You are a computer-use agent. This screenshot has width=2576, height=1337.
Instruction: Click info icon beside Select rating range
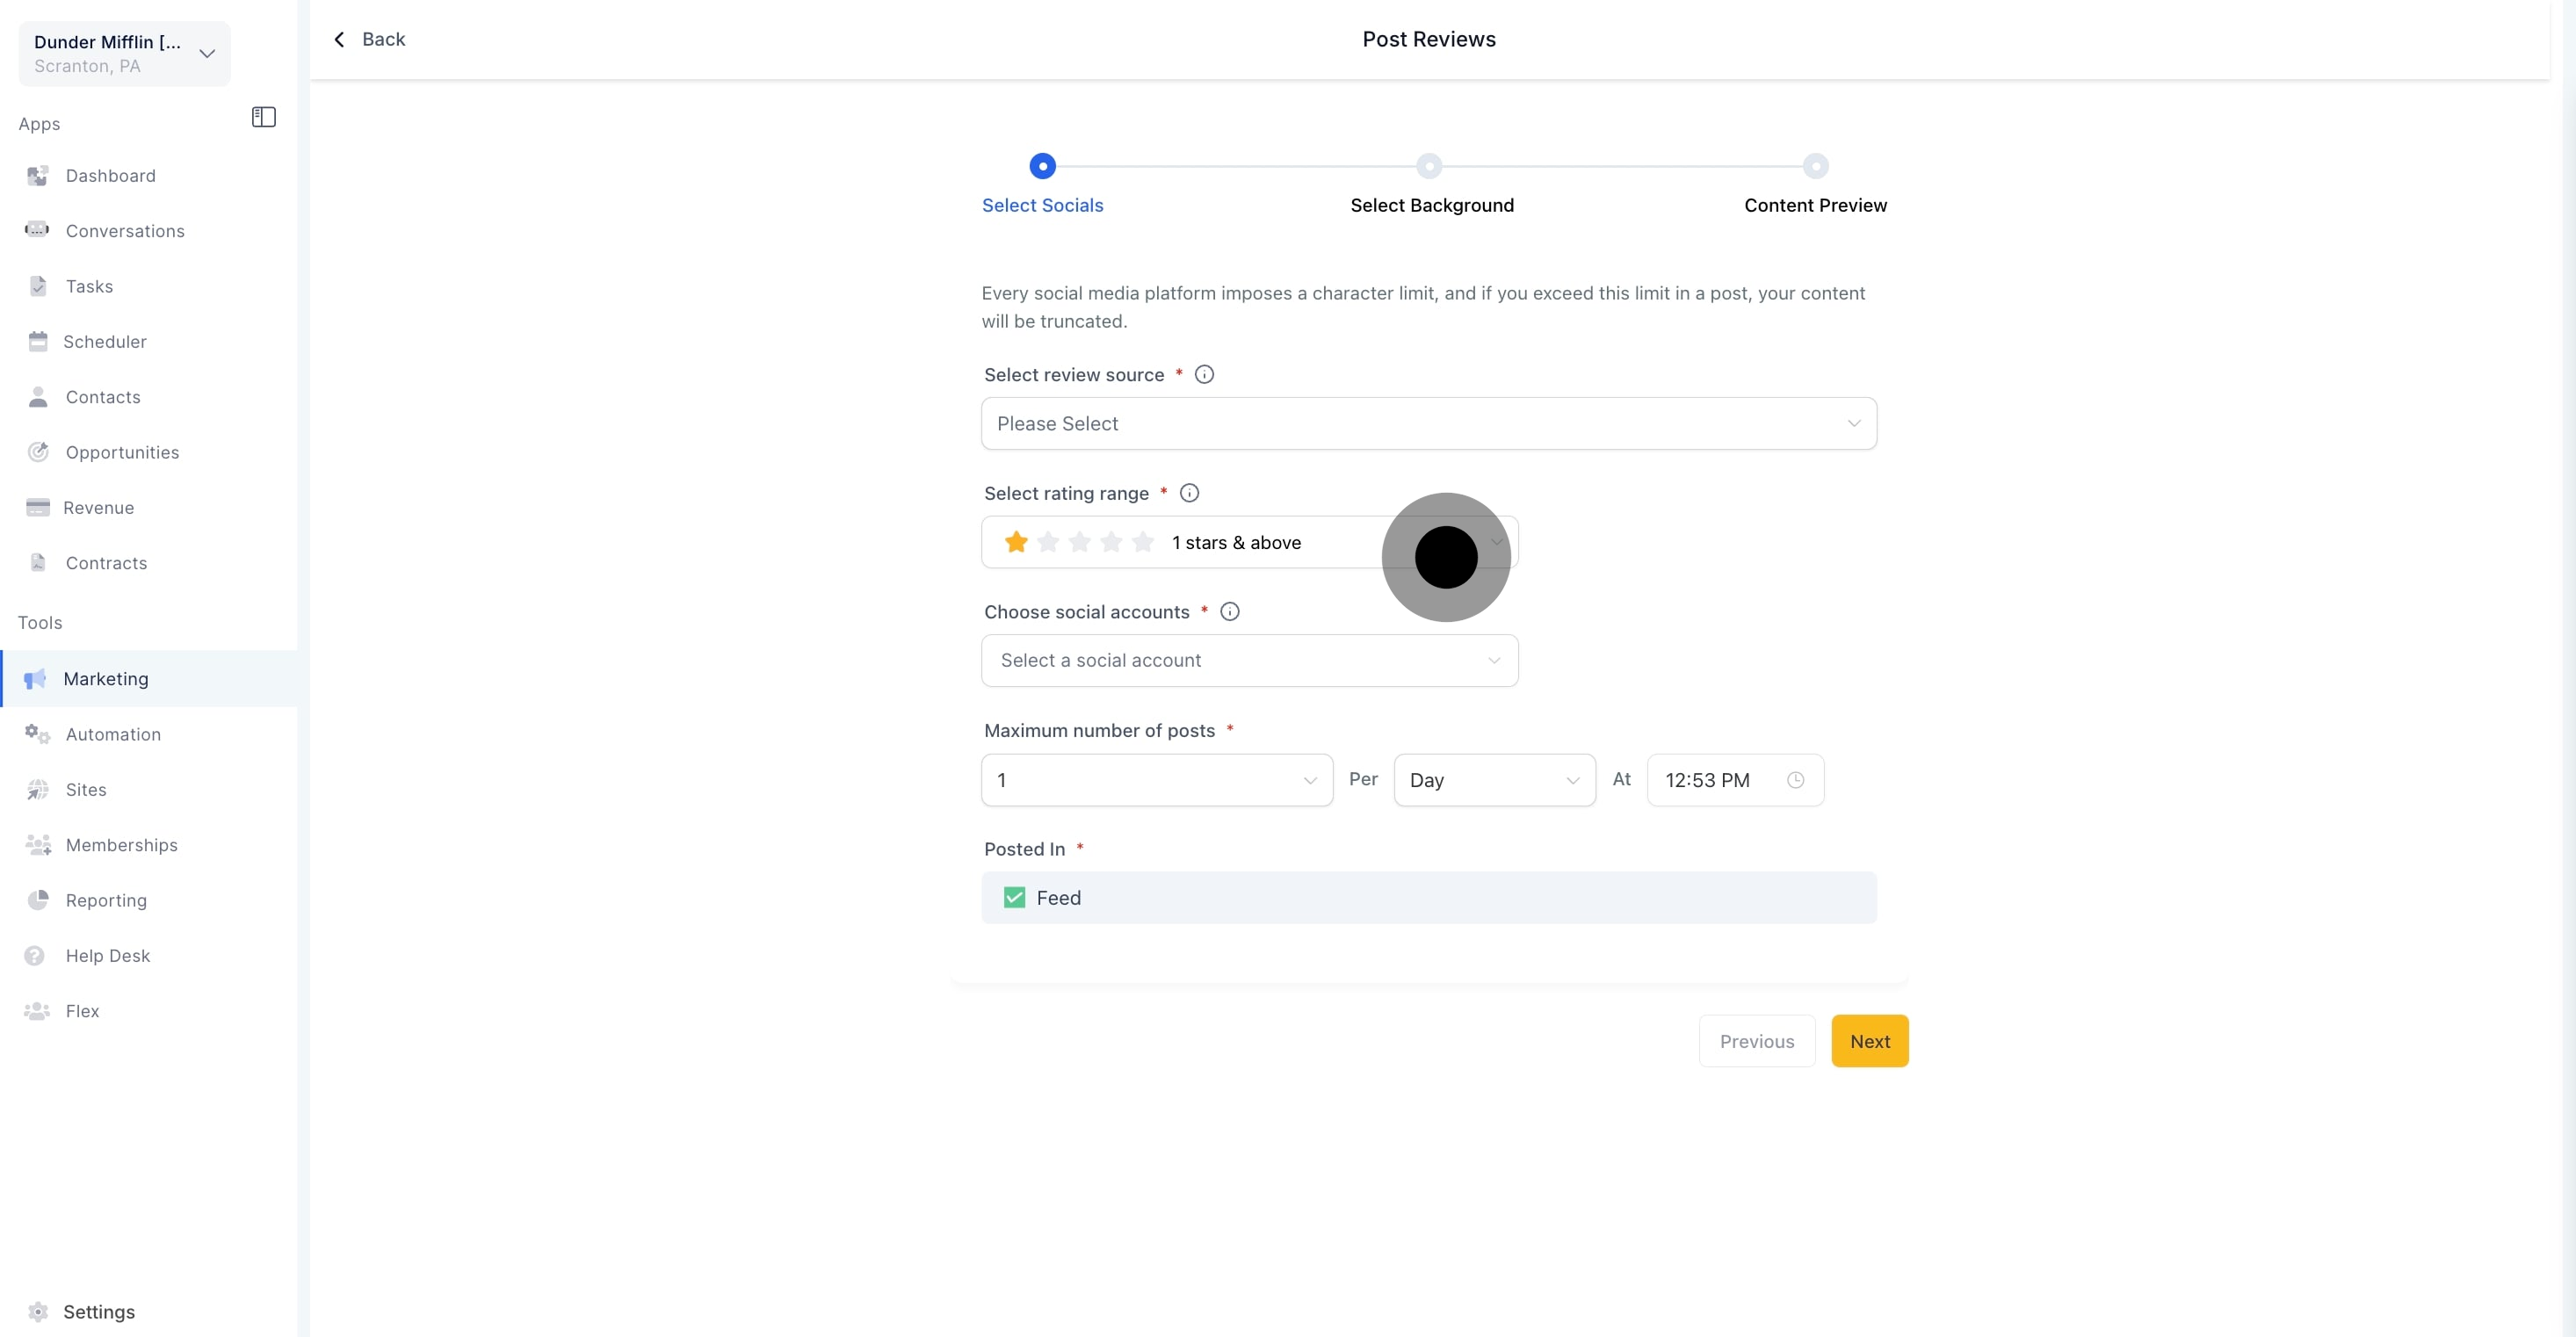(x=1189, y=493)
